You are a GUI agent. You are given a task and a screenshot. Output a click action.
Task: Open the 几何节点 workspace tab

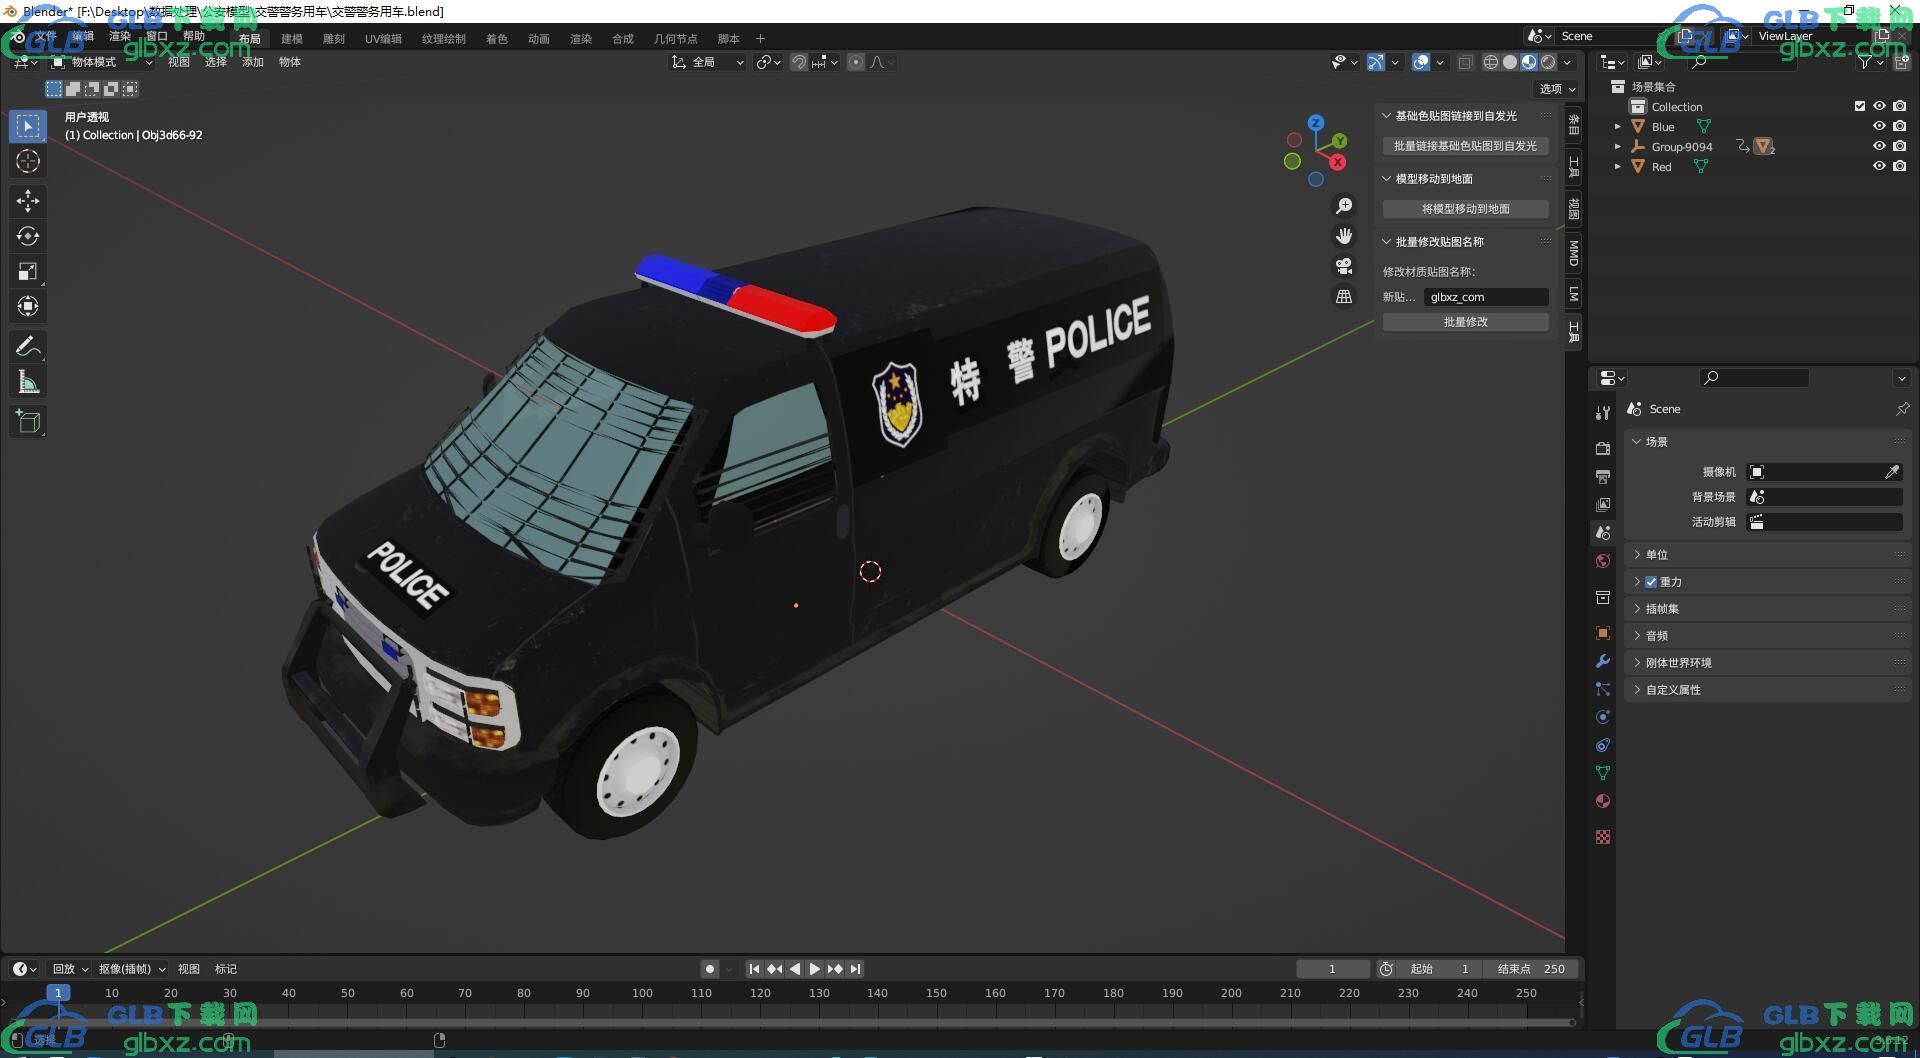pos(676,39)
